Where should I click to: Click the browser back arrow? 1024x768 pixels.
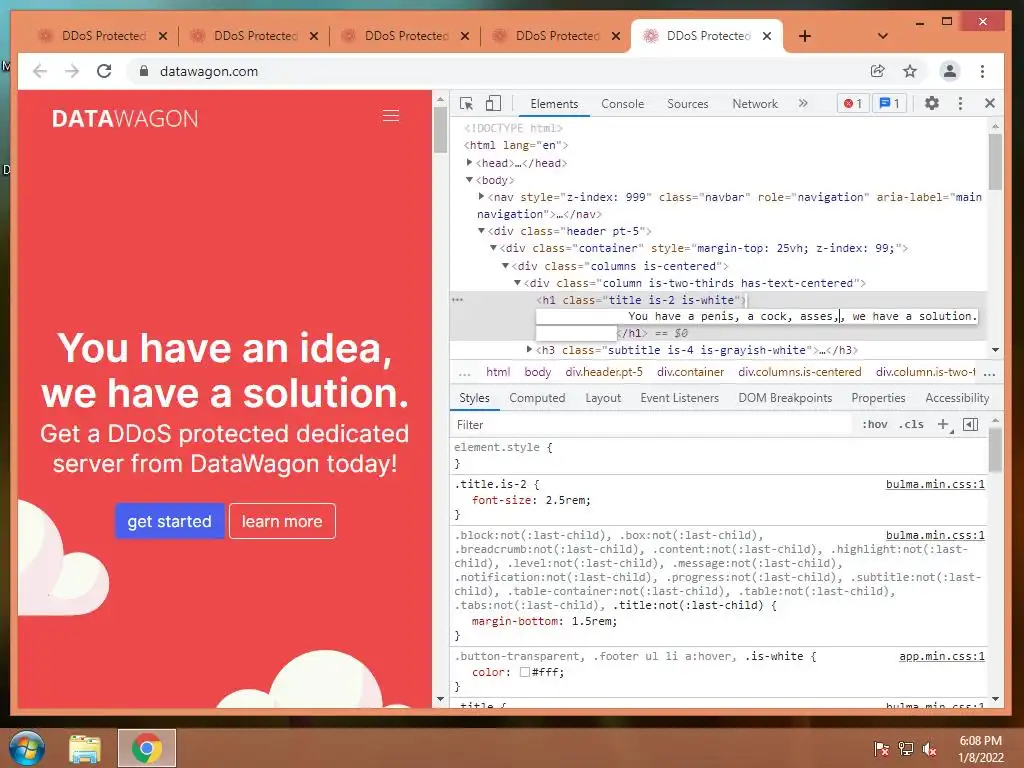[x=40, y=71]
